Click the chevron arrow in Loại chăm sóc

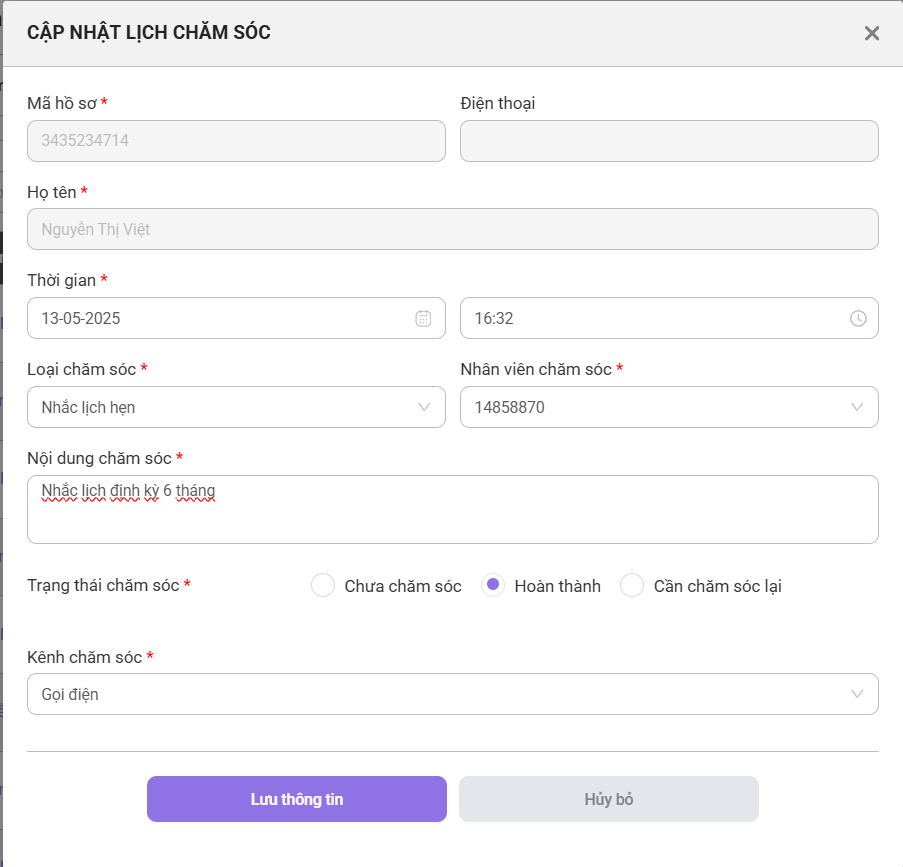pos(424,407)
